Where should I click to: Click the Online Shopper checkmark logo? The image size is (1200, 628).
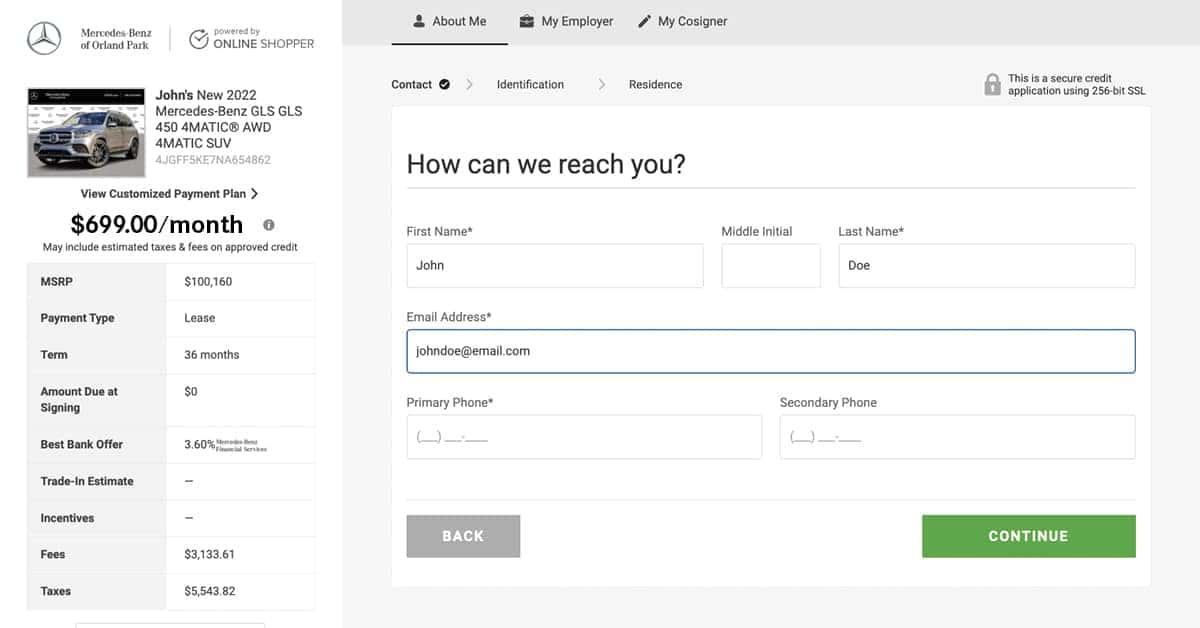199,39
